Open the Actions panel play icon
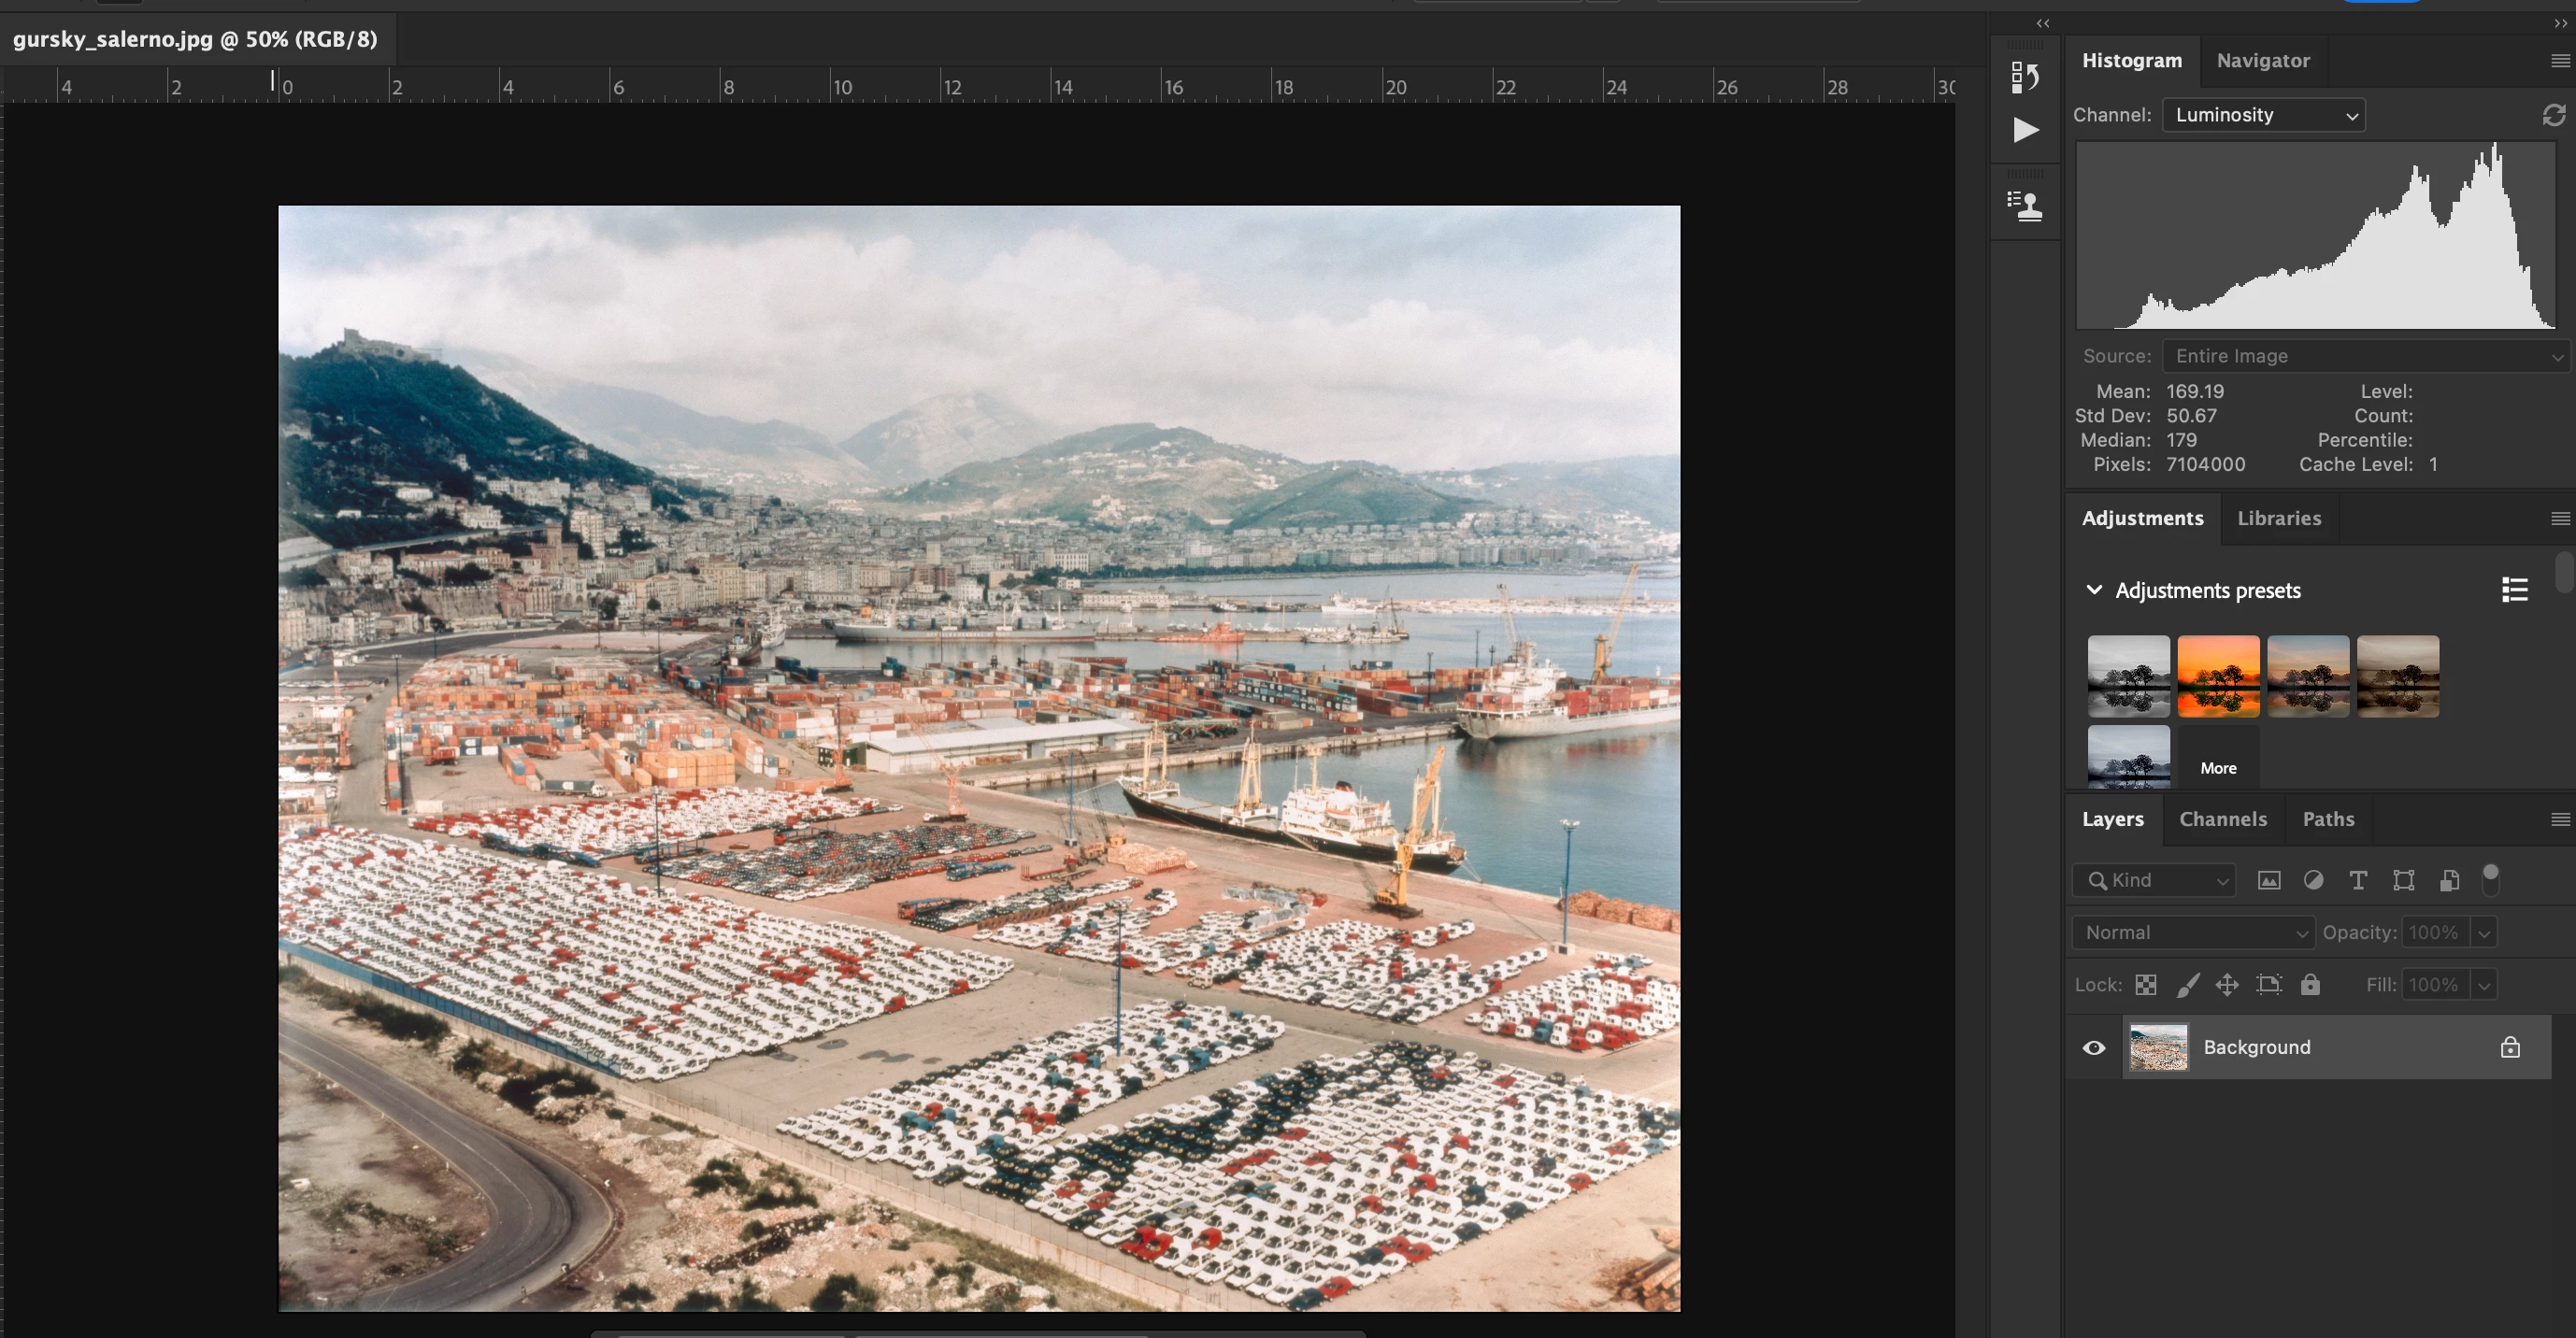The height and width of the screenshot is (1338, 2576). pos(2025,130)
